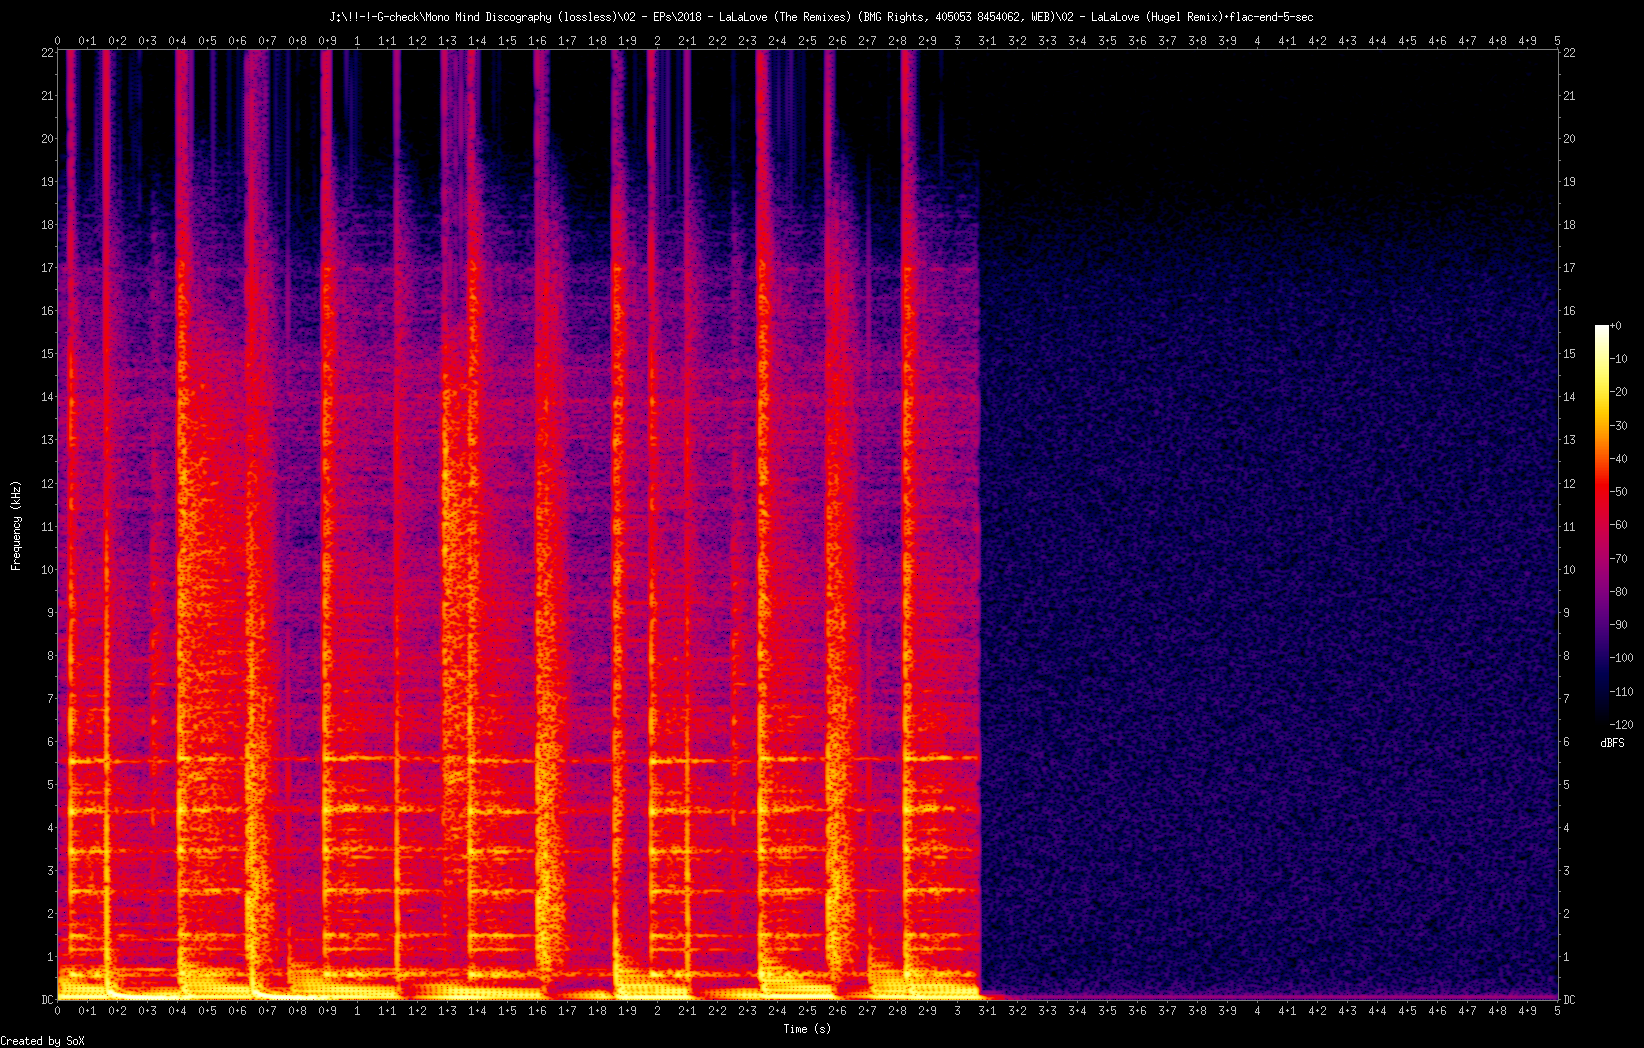Click the "-110" color scale value

(x=1622, y=691)
